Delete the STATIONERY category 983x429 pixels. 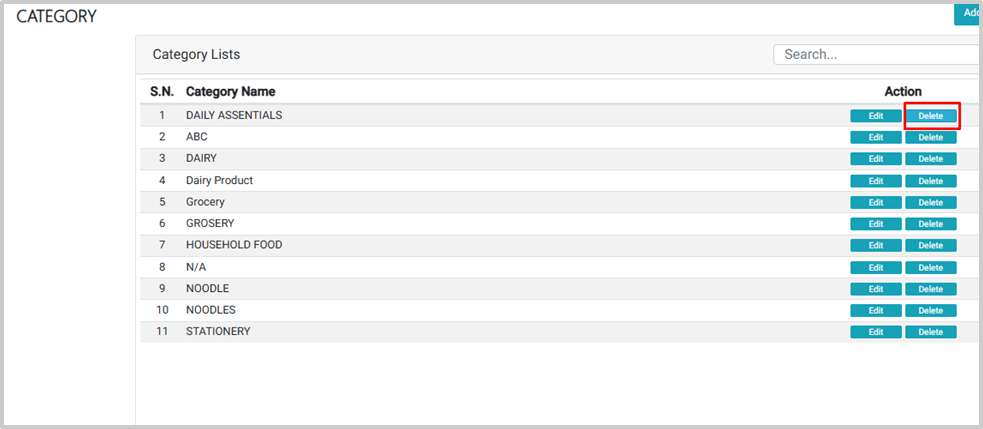[x=930, y=332]
